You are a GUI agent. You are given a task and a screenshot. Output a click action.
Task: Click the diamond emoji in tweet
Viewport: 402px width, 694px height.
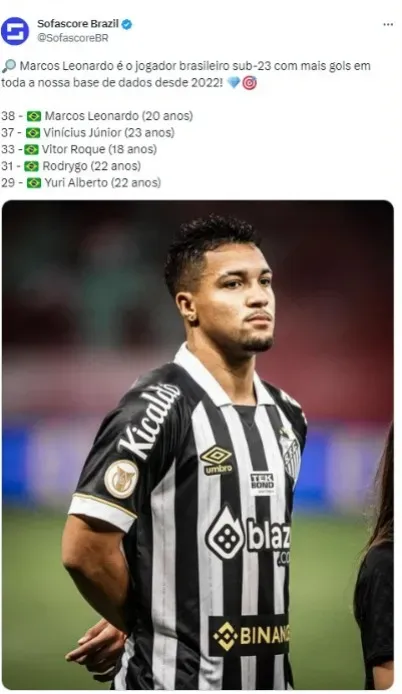point(233,83)
